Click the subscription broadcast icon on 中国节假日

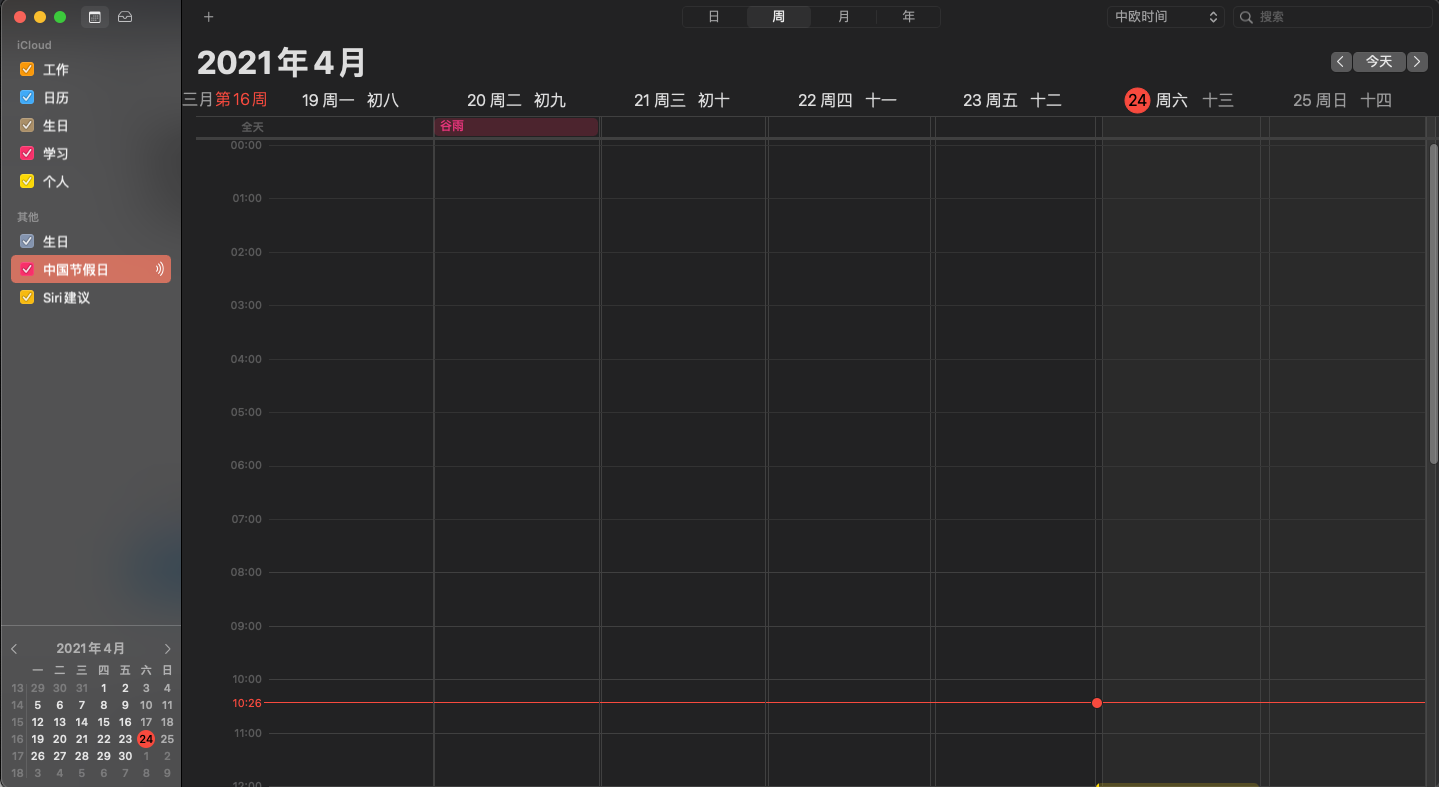(159, 269)
